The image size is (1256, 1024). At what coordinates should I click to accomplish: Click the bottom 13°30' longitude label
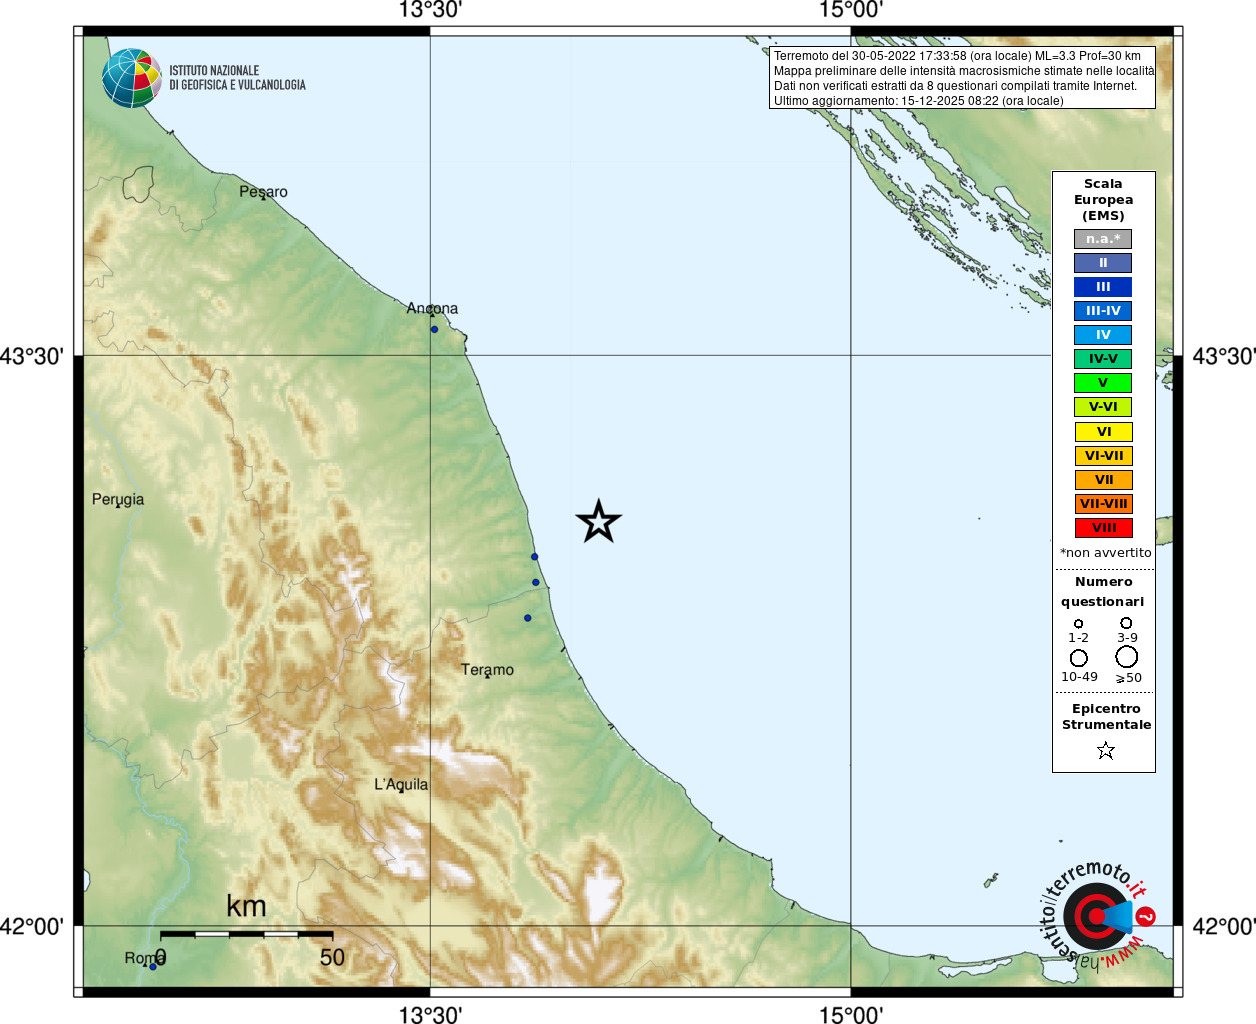tap(430, 1014)
